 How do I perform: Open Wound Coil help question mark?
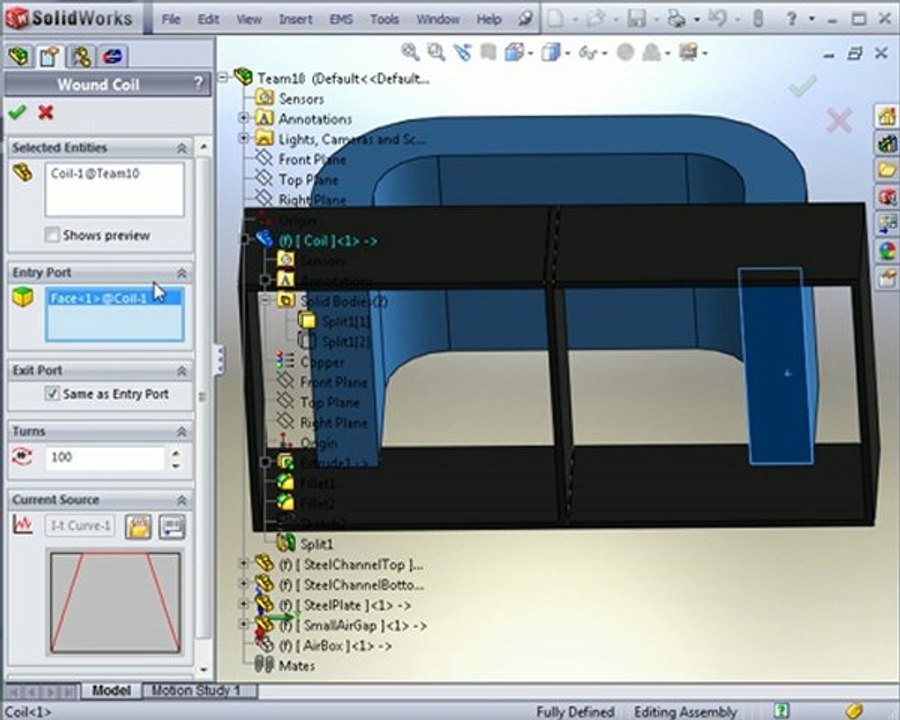coord(198,84)
